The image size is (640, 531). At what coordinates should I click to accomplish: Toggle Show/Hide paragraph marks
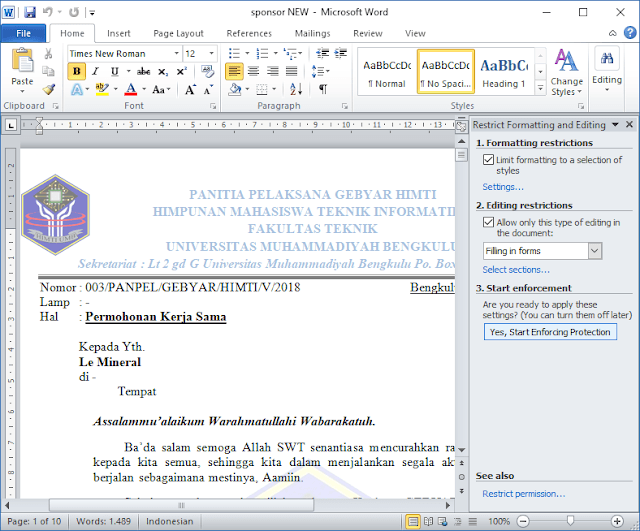click(x=323, y=89)
